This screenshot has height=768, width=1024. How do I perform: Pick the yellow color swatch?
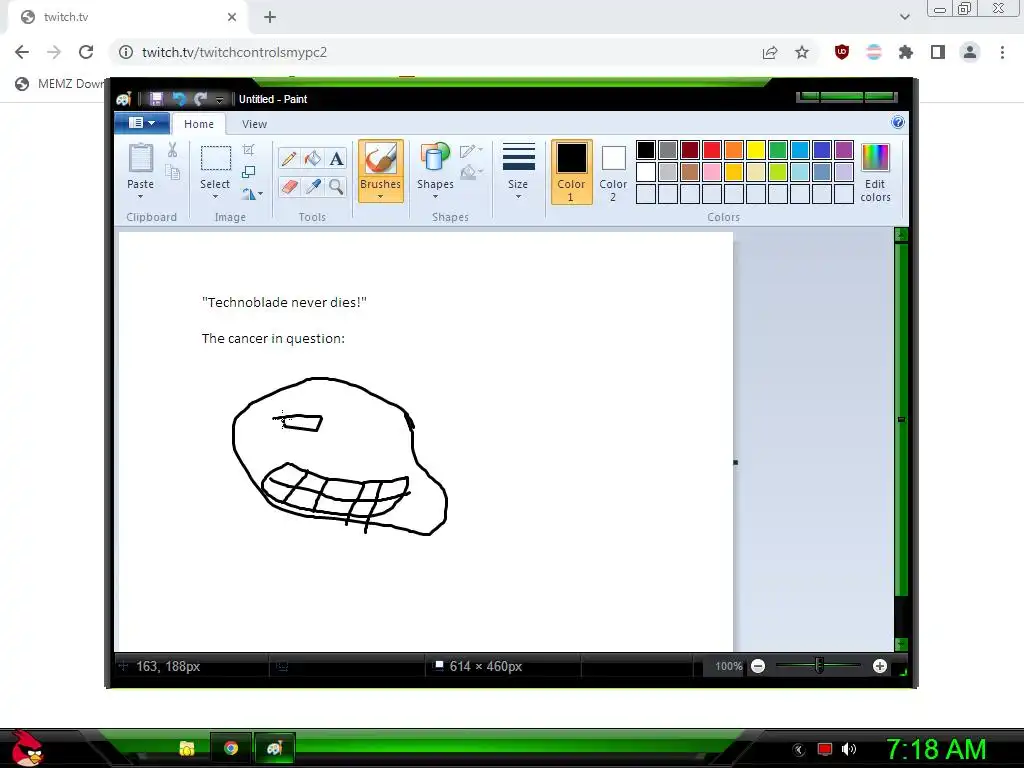tap(756, 150)
